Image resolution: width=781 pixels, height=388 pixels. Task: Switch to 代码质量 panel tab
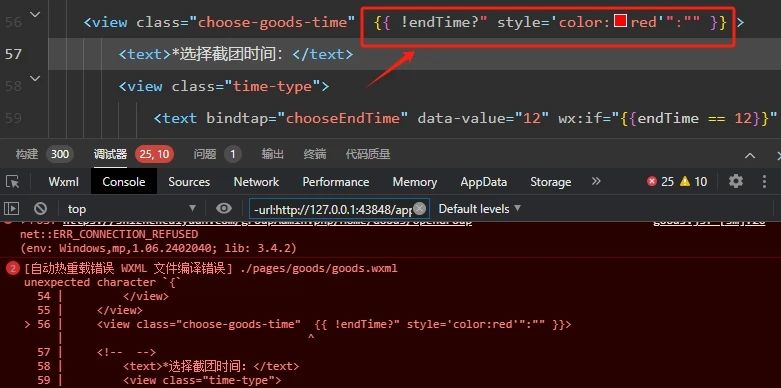point(368,154)
